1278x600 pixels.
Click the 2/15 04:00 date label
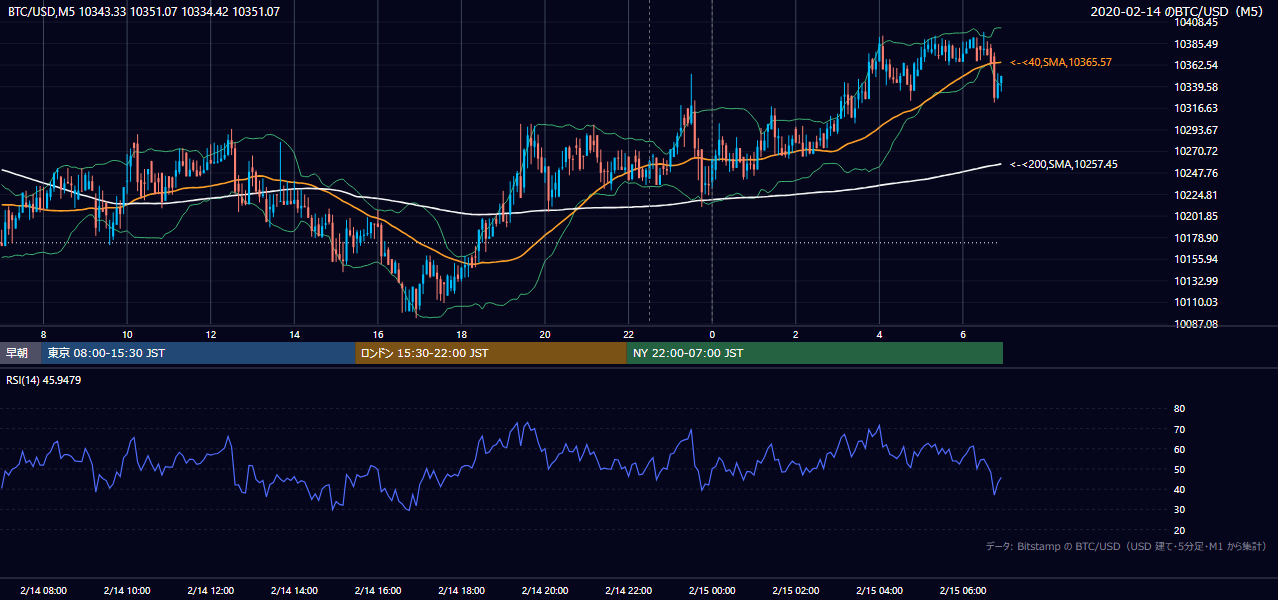tap(880, 590)
